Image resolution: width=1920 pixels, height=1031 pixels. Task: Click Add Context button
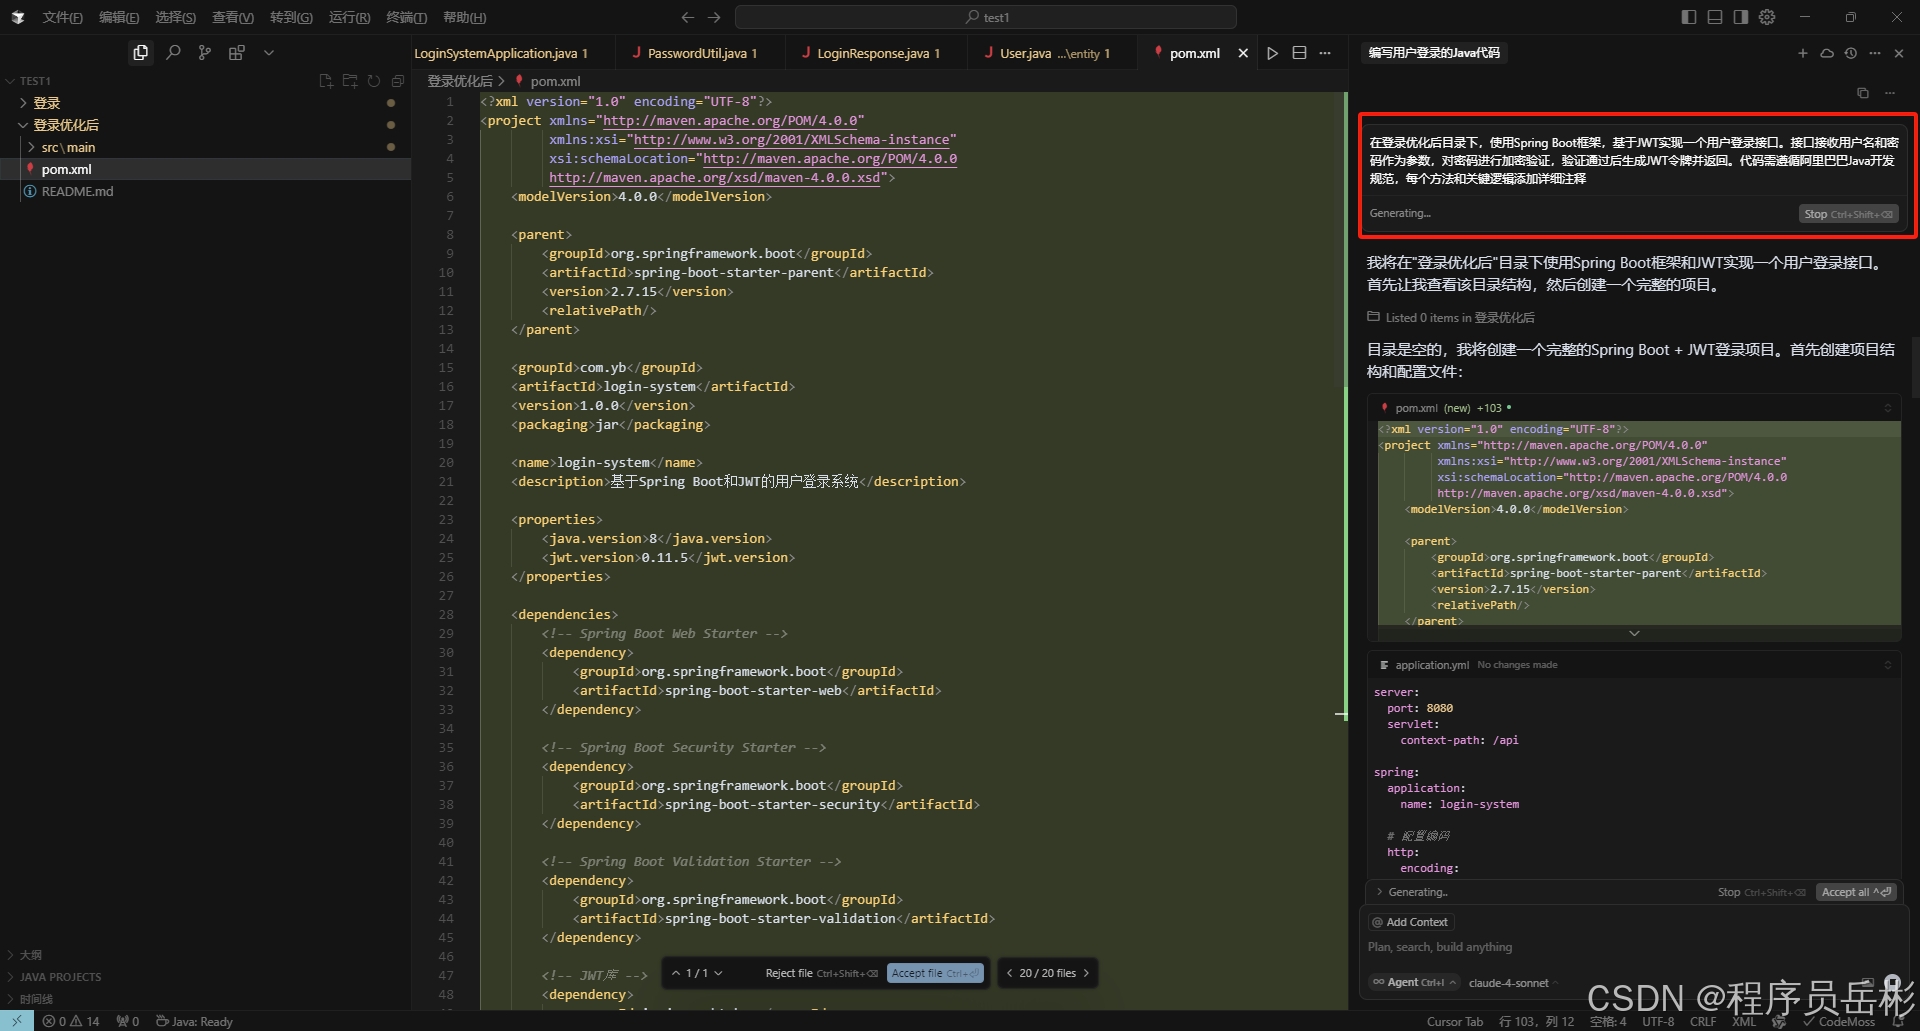[x=1410, y=922]
